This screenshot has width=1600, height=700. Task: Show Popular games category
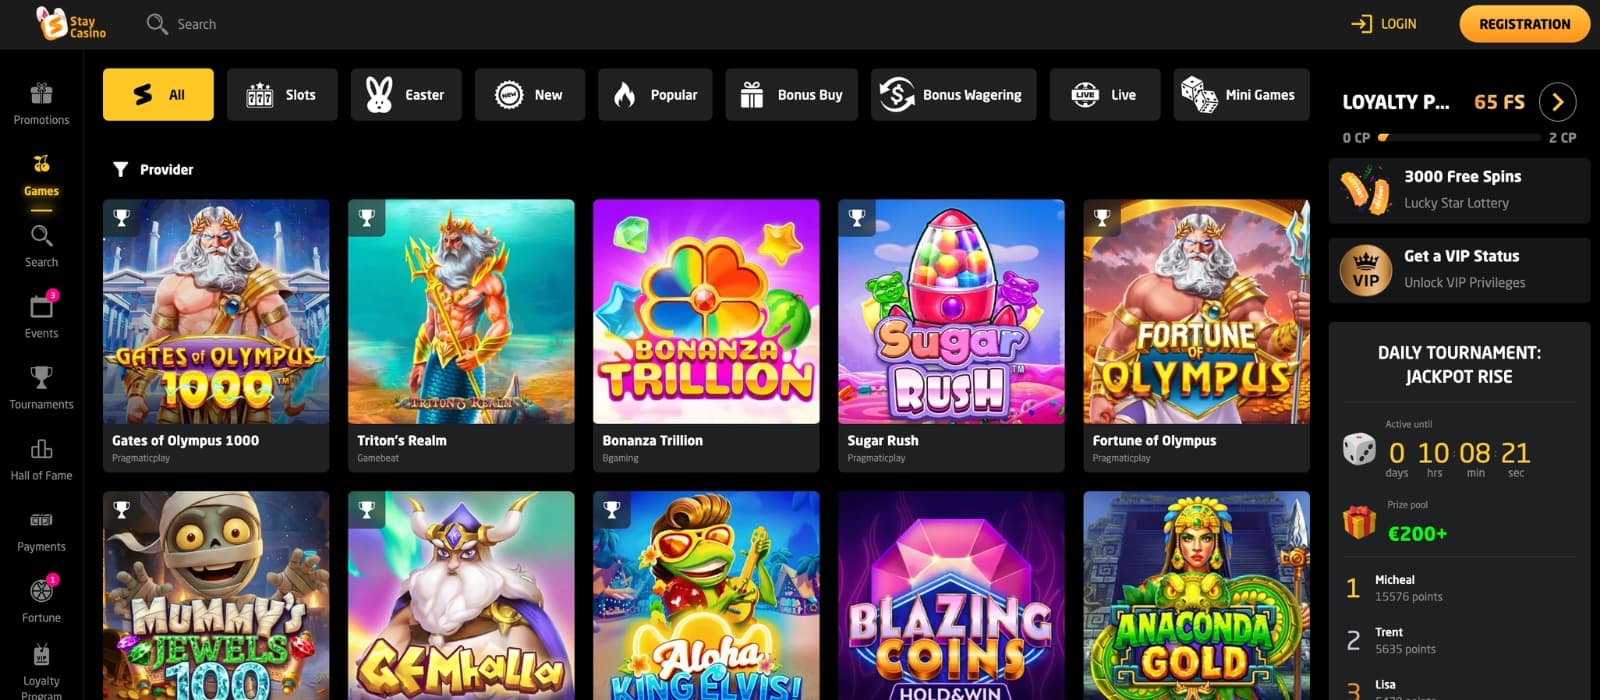pos(655,95)
